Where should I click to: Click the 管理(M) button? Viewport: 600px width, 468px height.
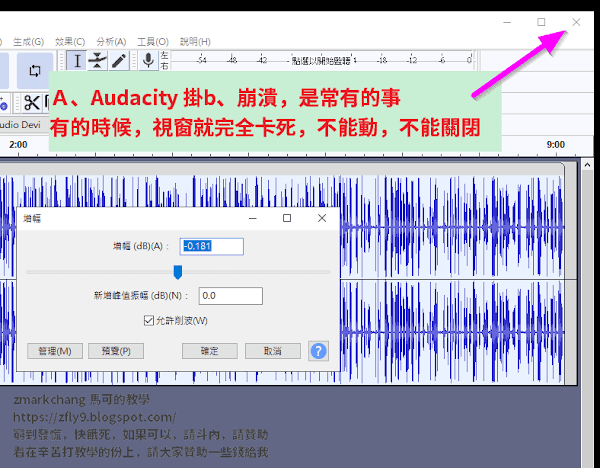tap(55, 351)
